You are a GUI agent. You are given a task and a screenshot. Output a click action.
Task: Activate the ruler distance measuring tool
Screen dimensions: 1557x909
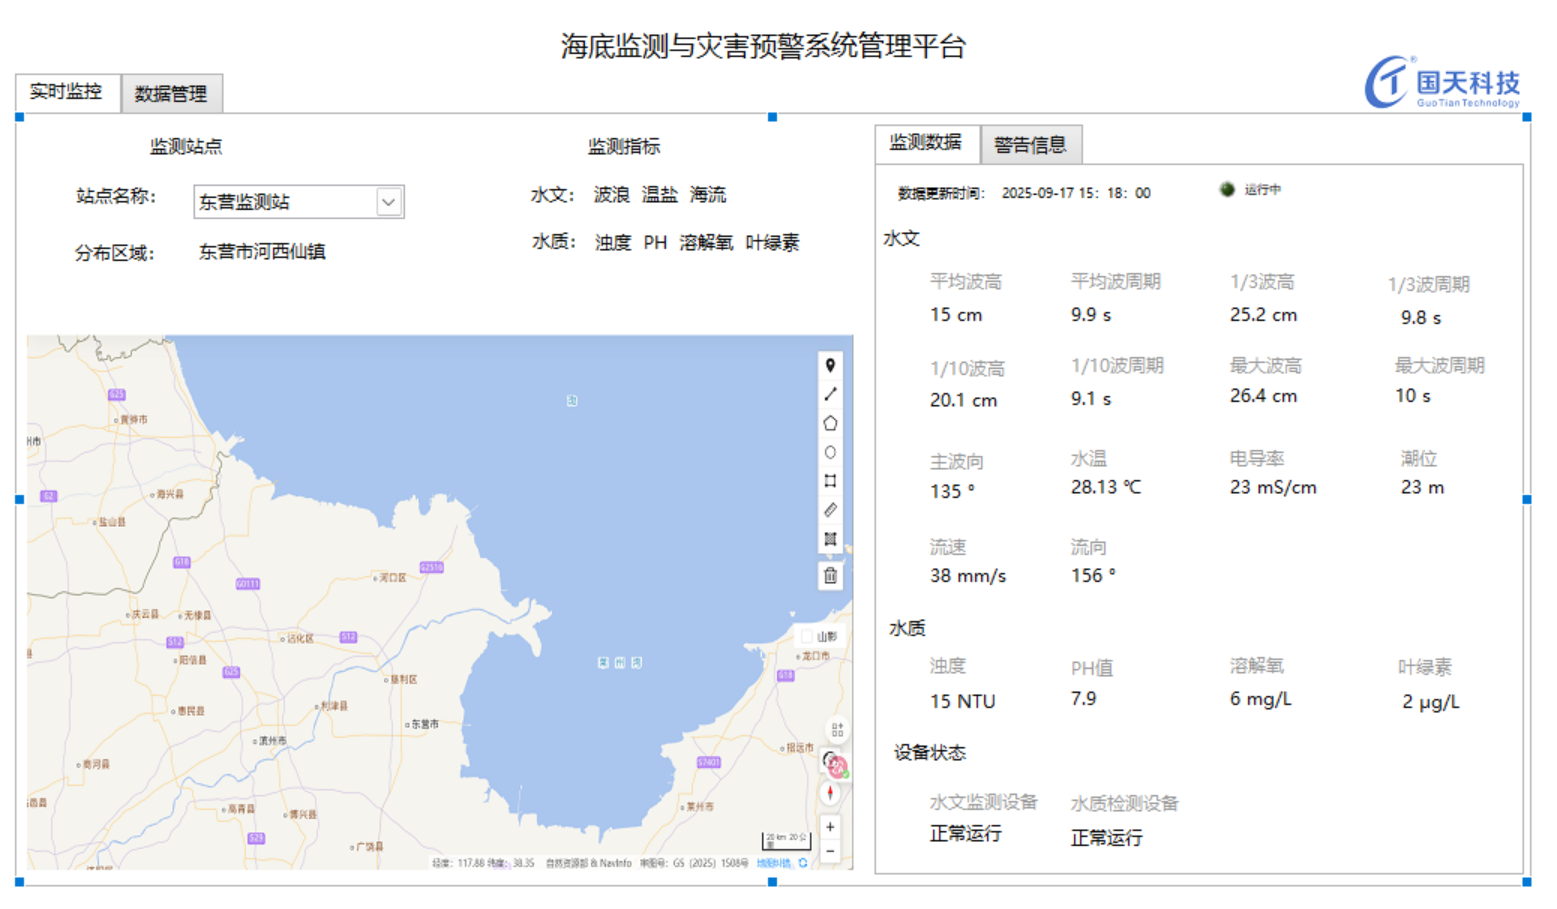(x=830, y=510)
